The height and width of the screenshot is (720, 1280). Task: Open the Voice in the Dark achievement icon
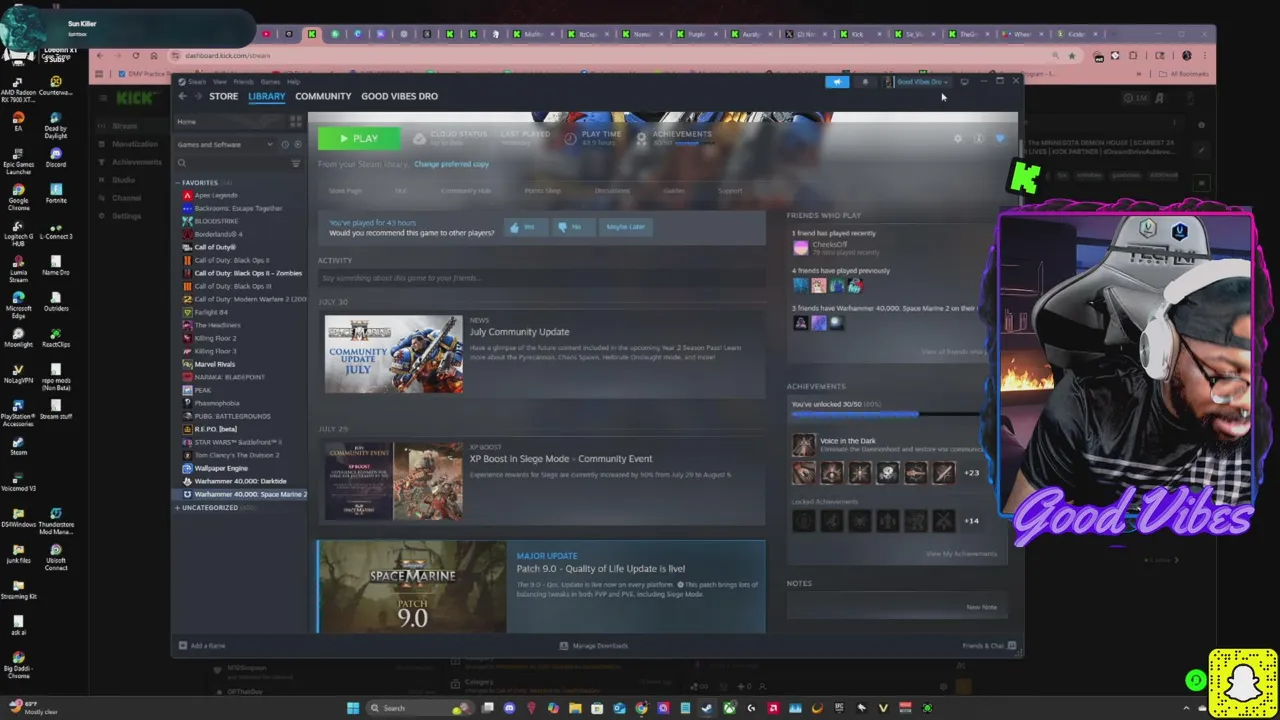pyautogui.click(x=803, y=445)
